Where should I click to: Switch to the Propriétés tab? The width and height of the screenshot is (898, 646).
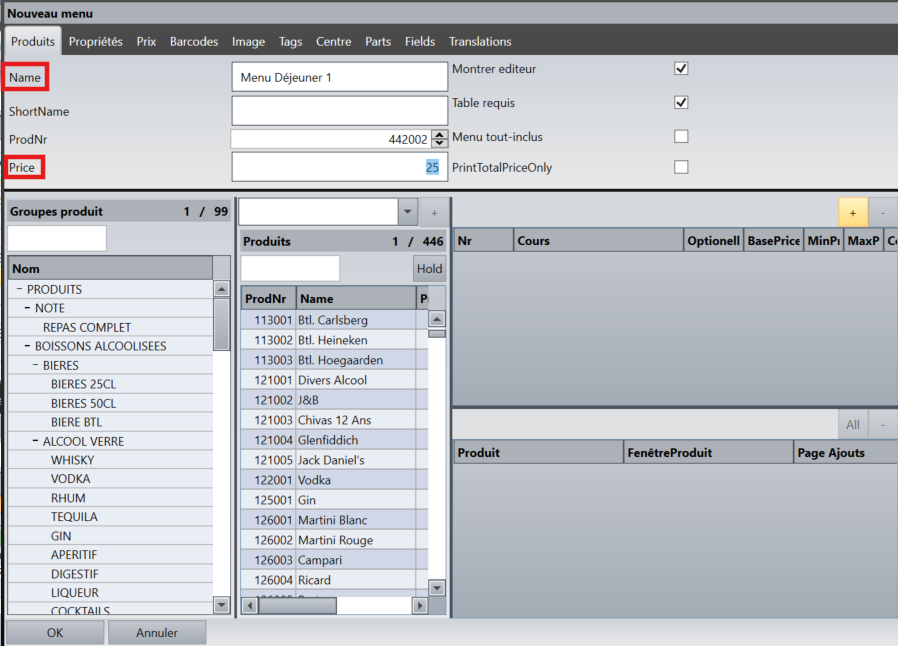point(96,41)
